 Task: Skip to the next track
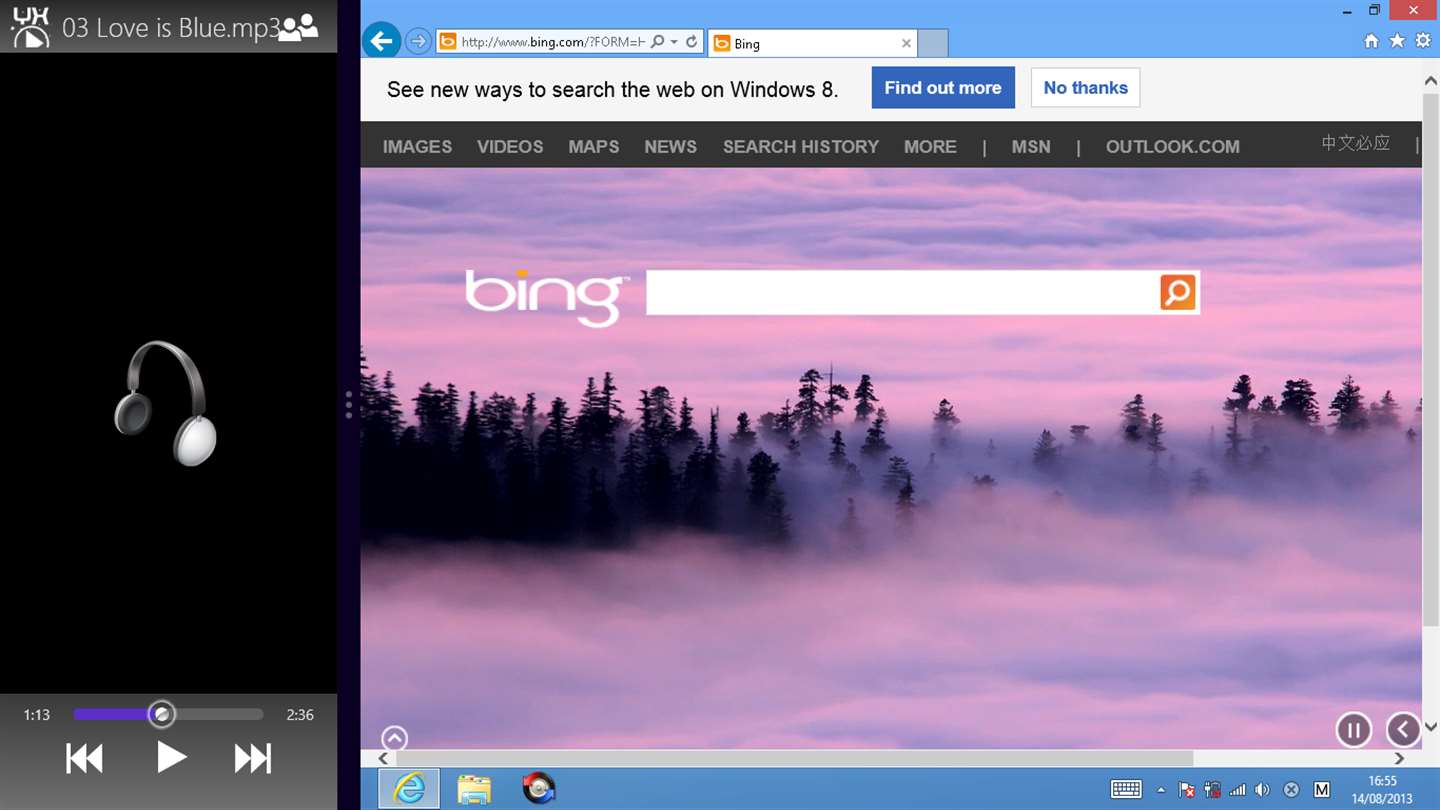pyautogui.click(x=253, y=759)
